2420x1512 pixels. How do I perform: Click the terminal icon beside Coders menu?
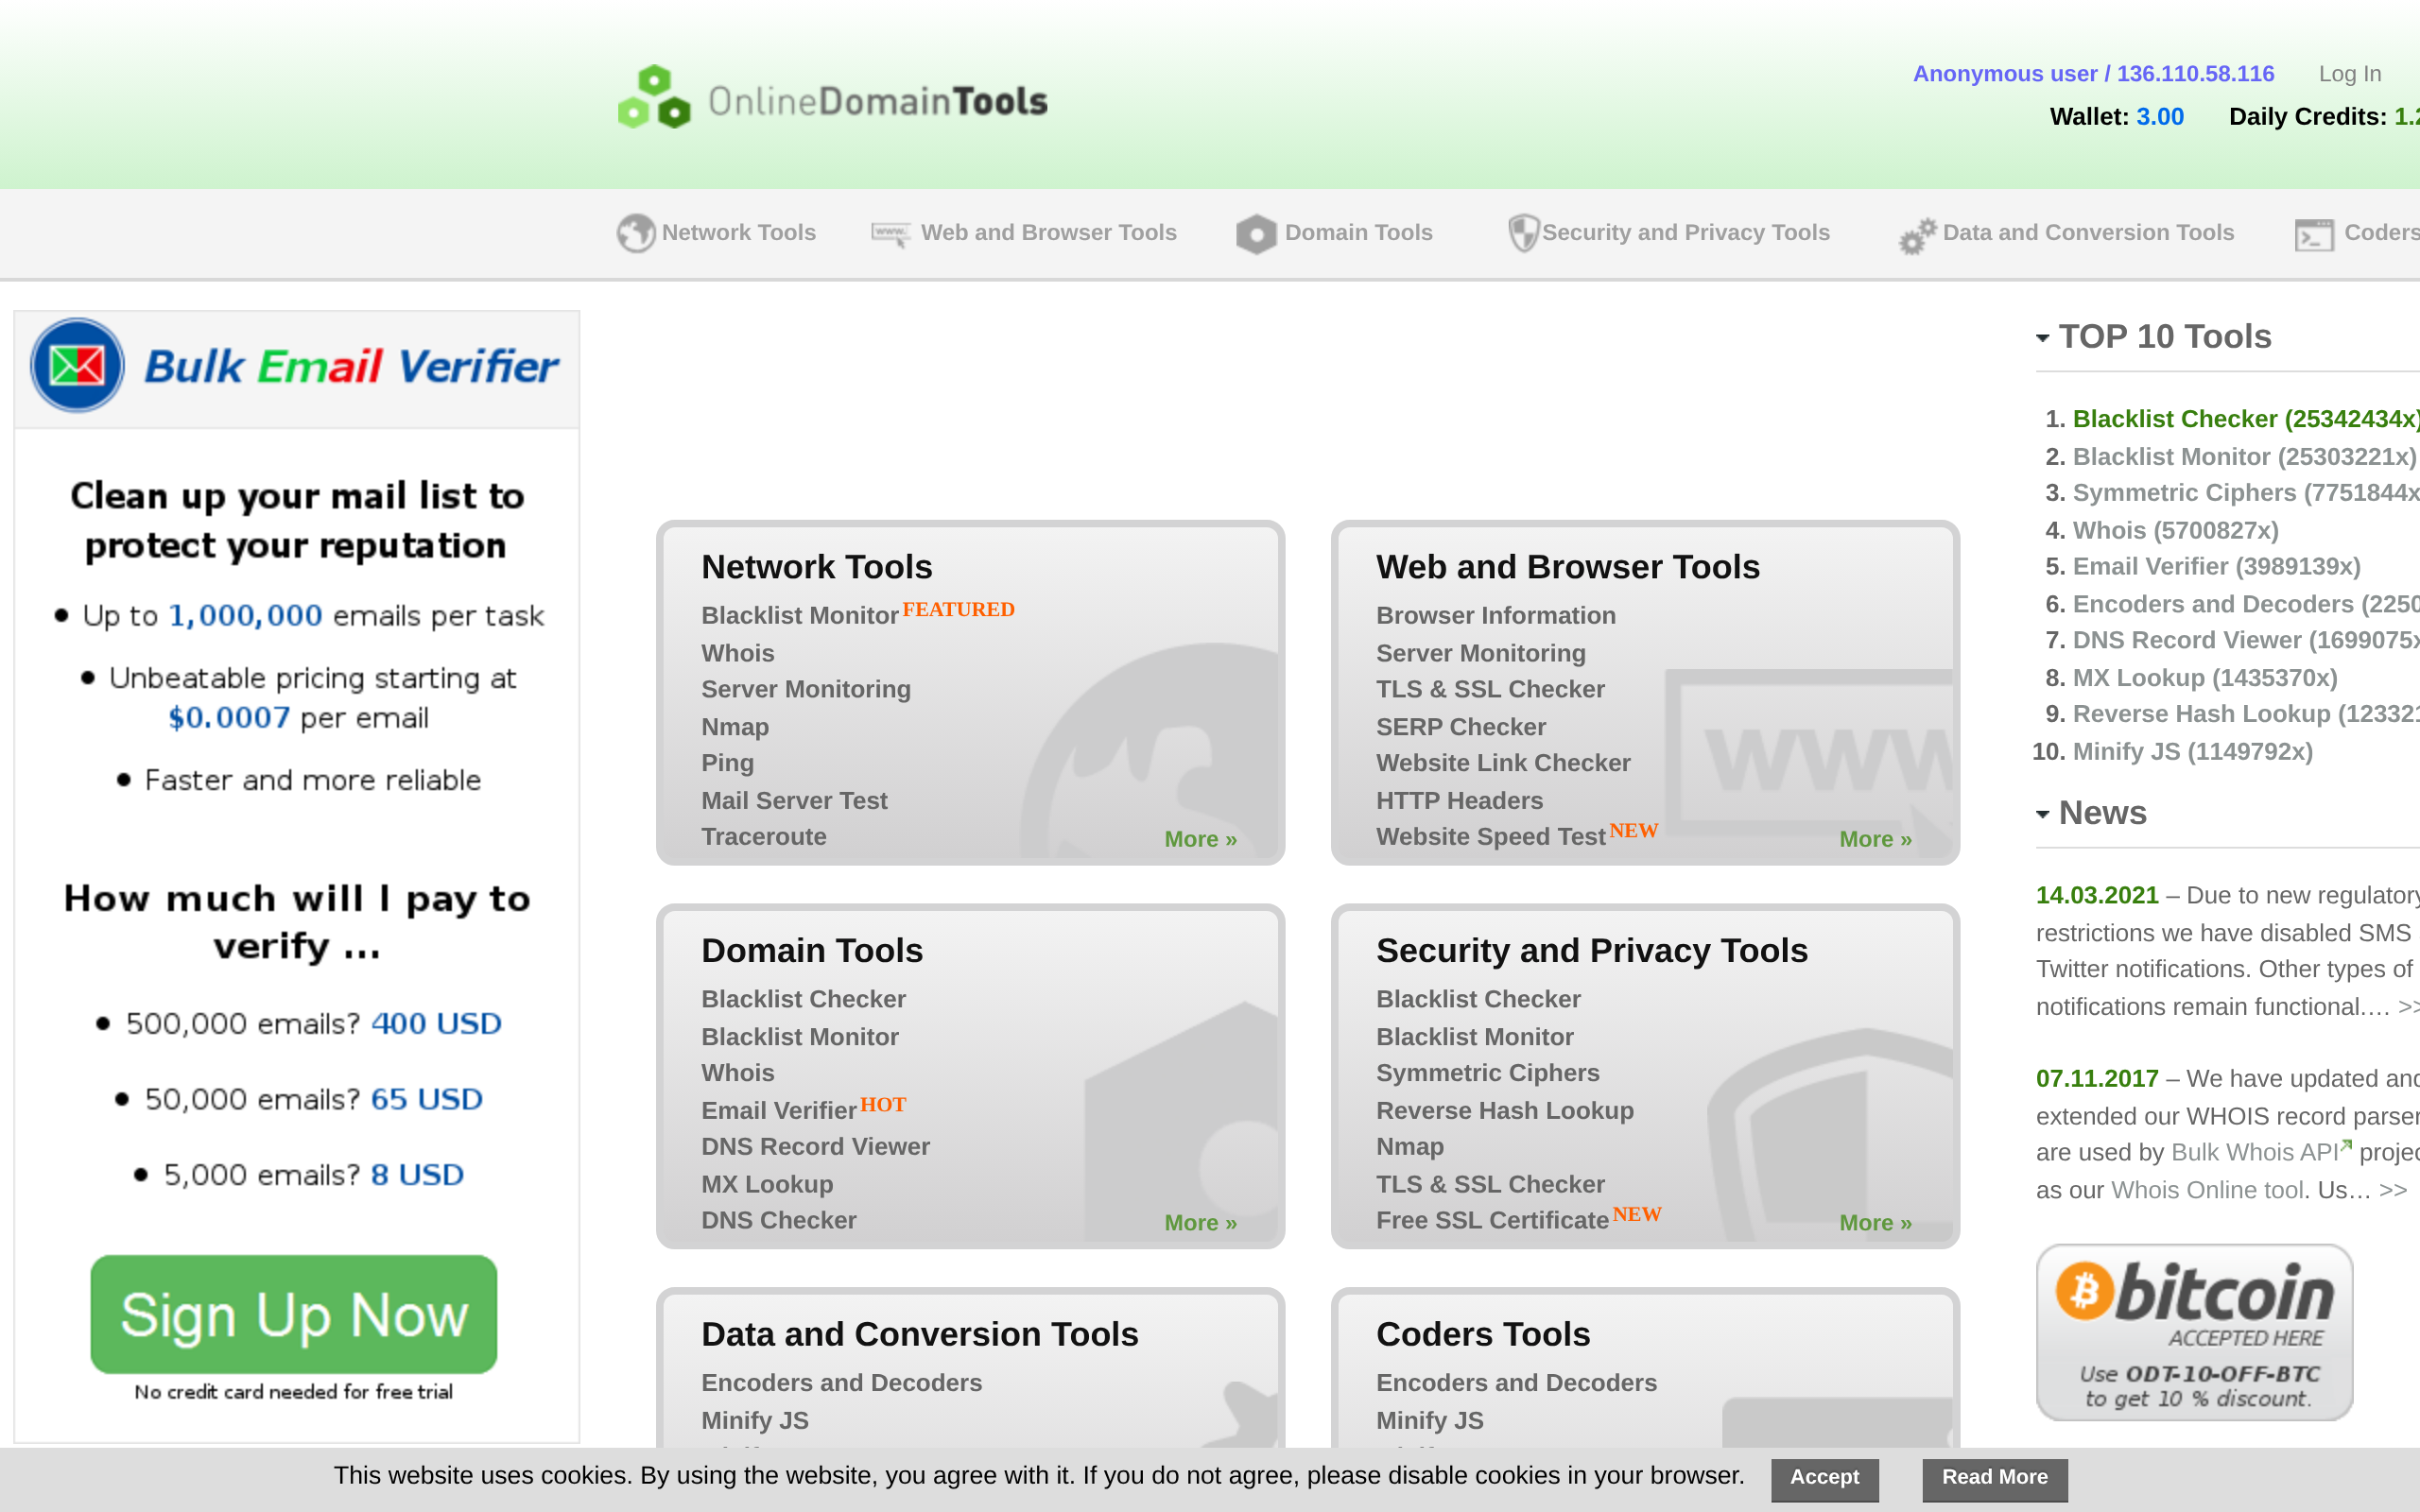point(2313,235)
